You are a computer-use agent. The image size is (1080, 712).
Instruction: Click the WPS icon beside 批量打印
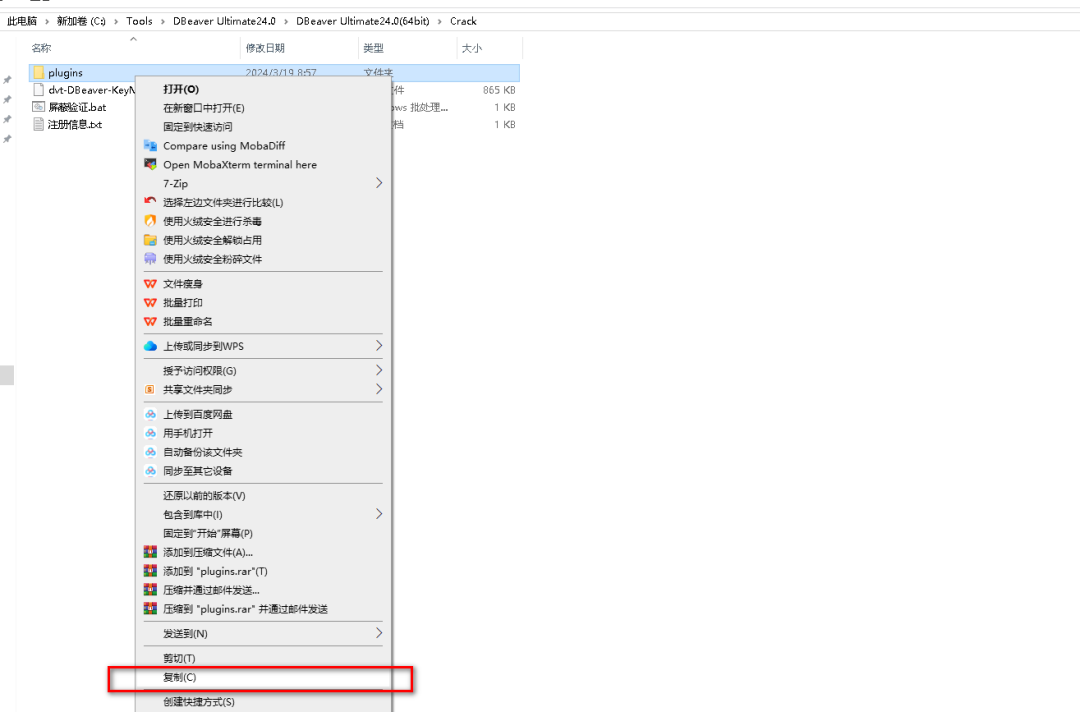(150, 302)
